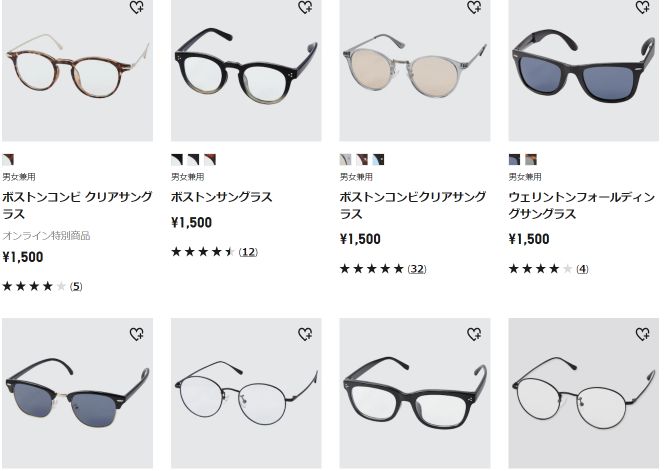This screenshot has width=669, height=471.
Task: Open the 32 reviews link
Action: [417, 269]
